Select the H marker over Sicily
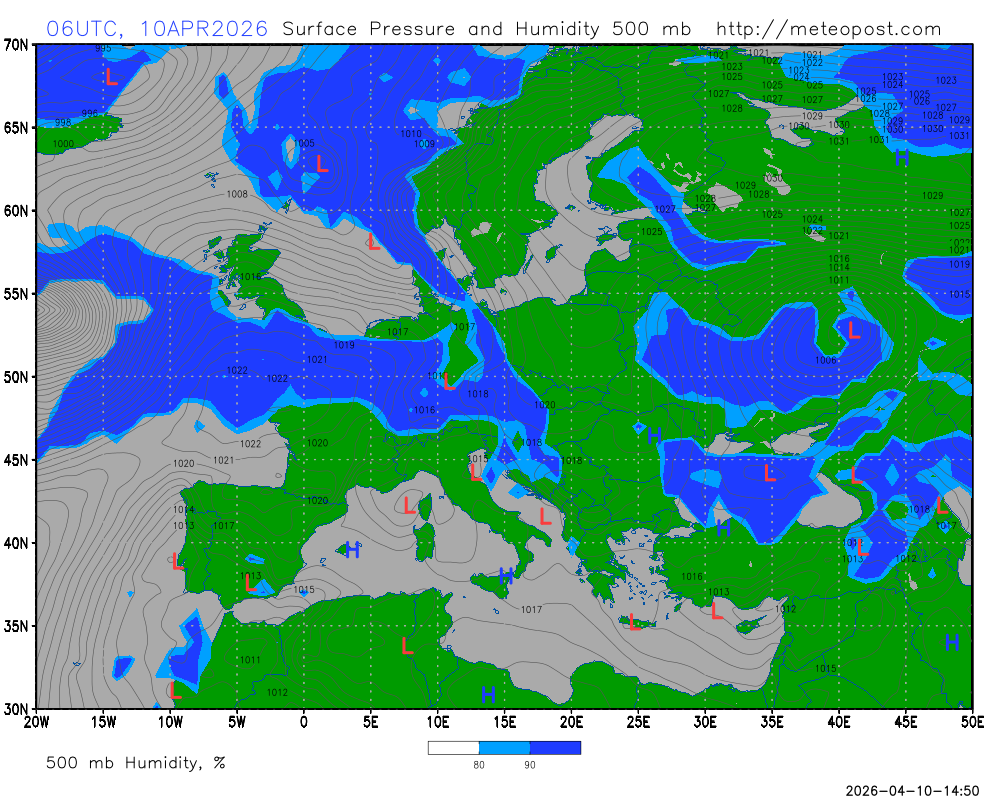1000x800 pixels. (x=506, y=576)
